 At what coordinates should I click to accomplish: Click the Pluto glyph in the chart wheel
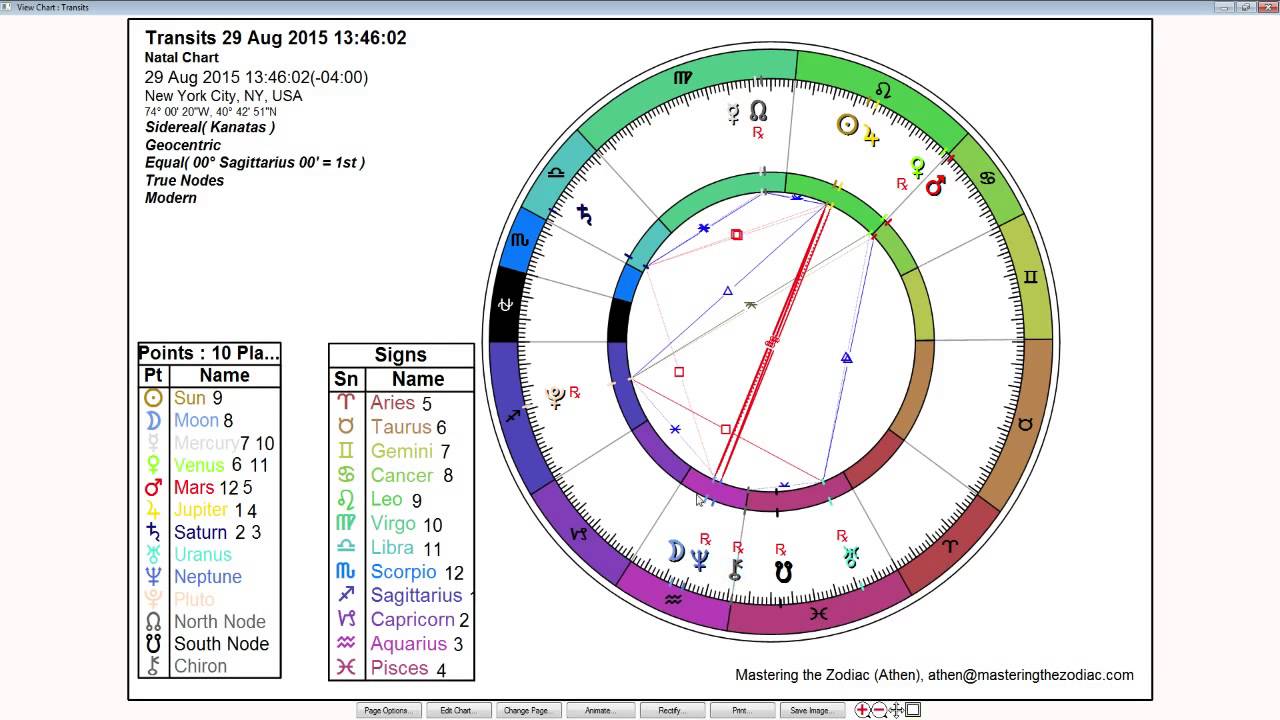point(556,398)
